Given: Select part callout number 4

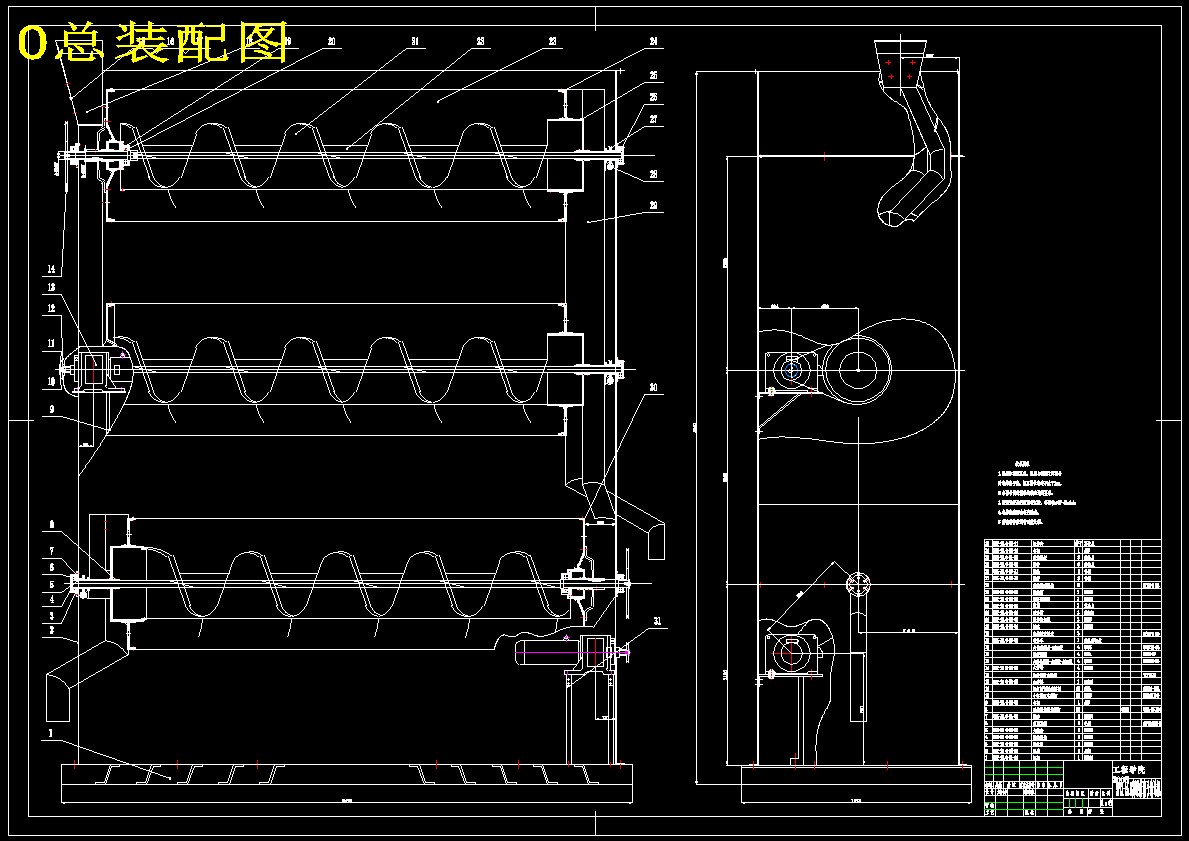Looking at the screenshot, I should coord(52,600).
